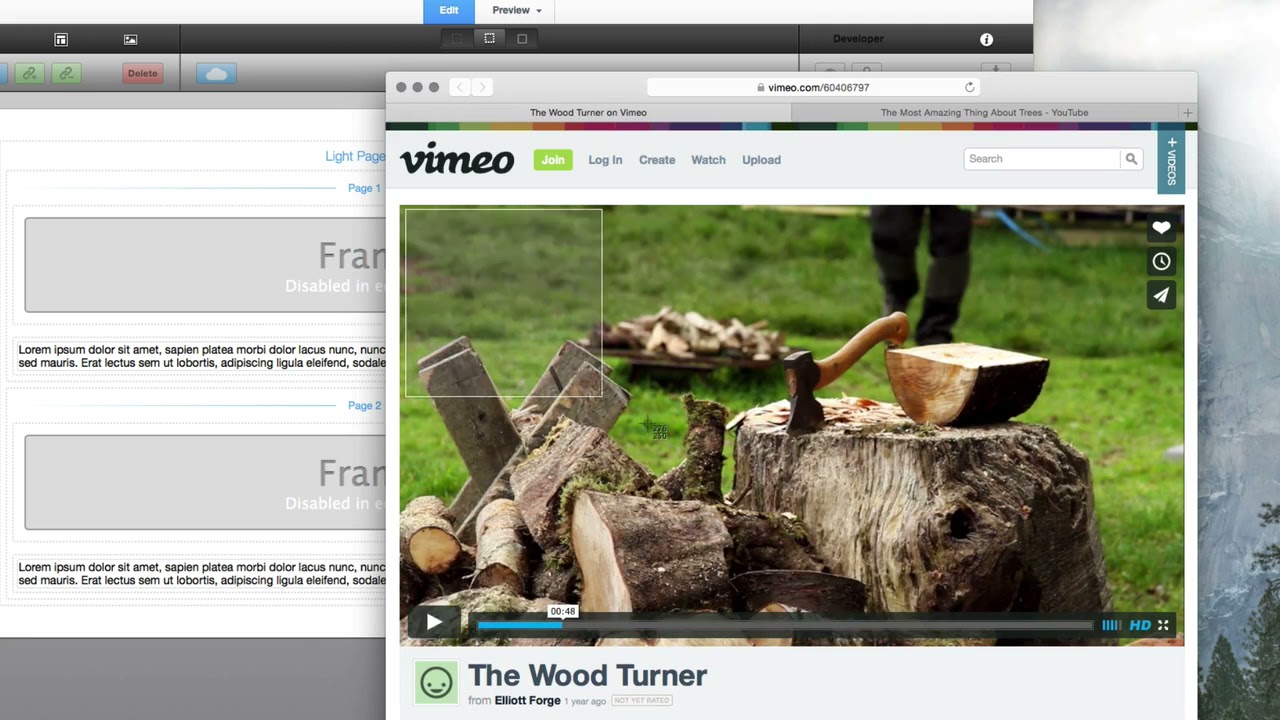Screen dimensions: 1280x720
Task: Click the green Join button
Action: (x=553, y=159)
